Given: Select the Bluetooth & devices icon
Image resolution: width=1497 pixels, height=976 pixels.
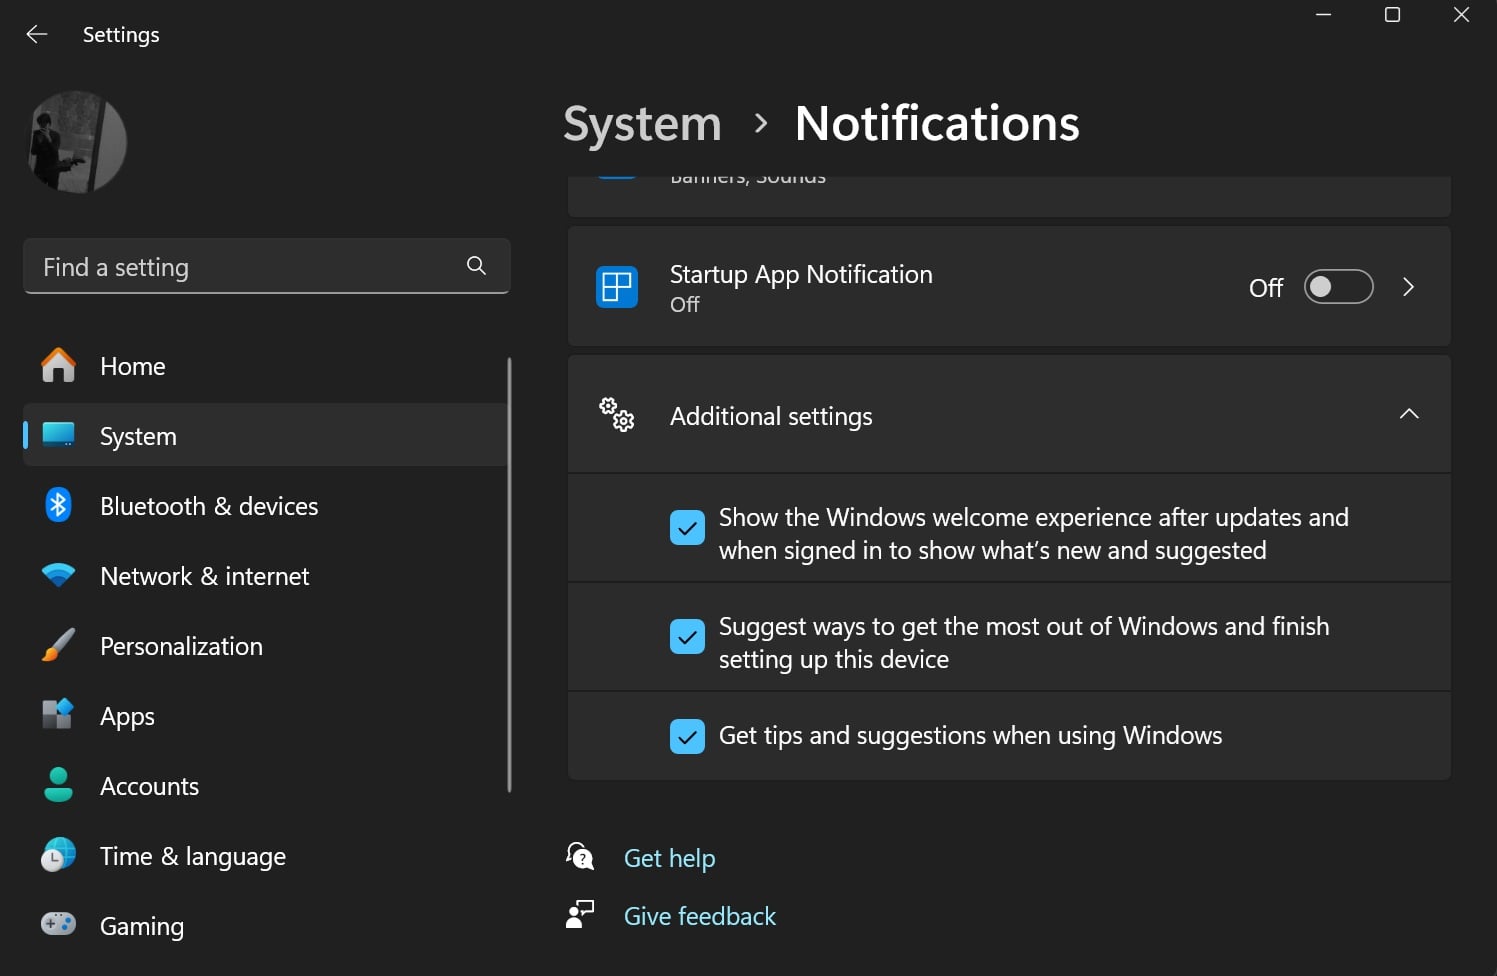Looking at the screenshot, I should [x=58, y=505].
